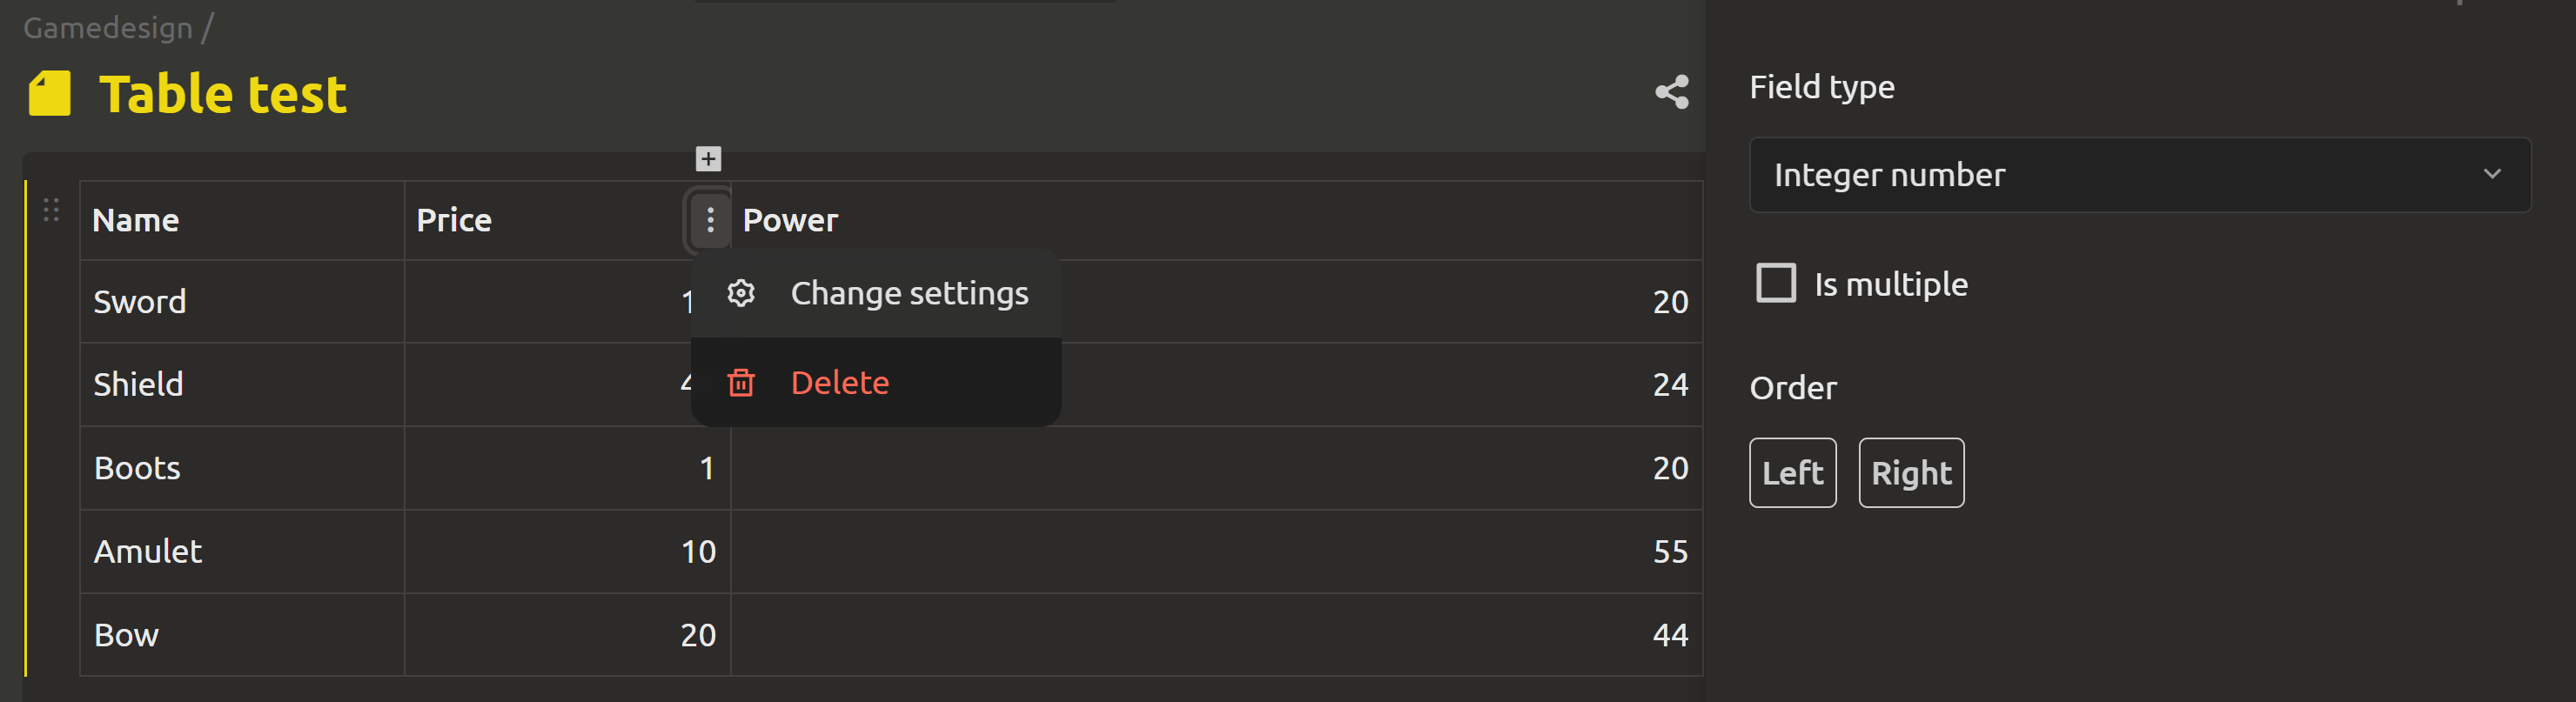Click the plus icon to add a column
The image size is (2576, 702).
708,159
